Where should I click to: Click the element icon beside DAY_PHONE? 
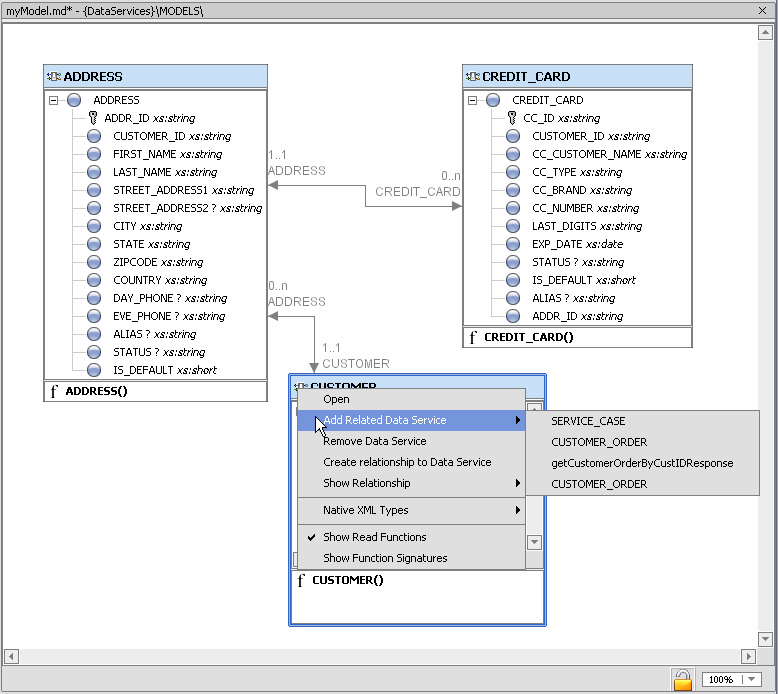pyautogui.click(x=94, y=298)
